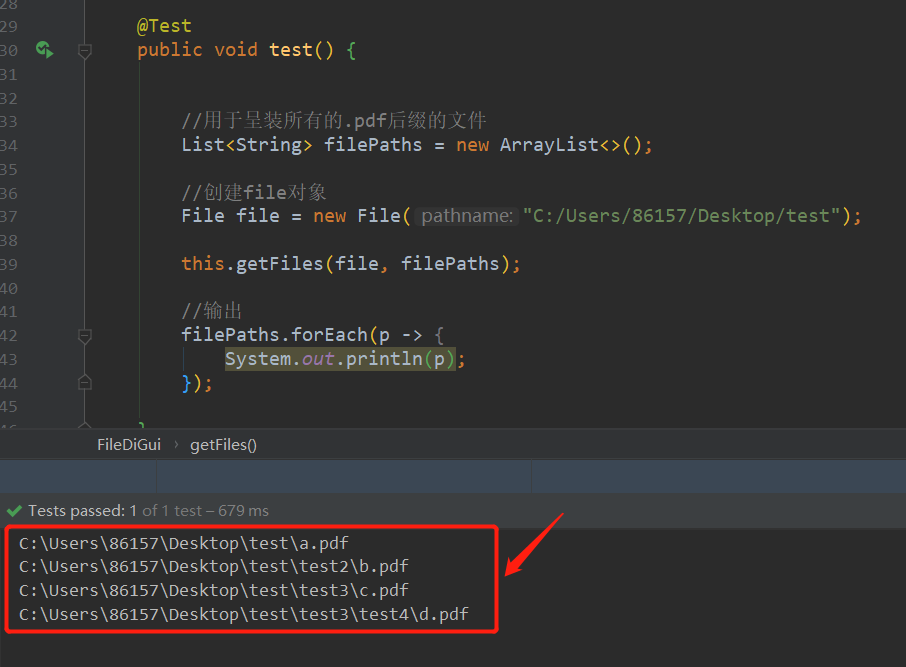Click output line ending with test3\c.pdf
Screen dimensions: 906x667
coord(214,590)
